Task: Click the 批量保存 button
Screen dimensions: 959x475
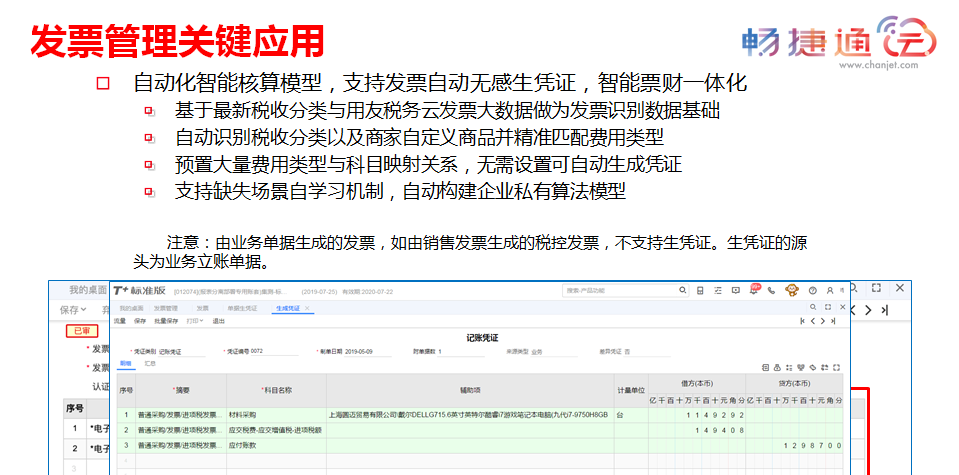Action: coord(165,321)
